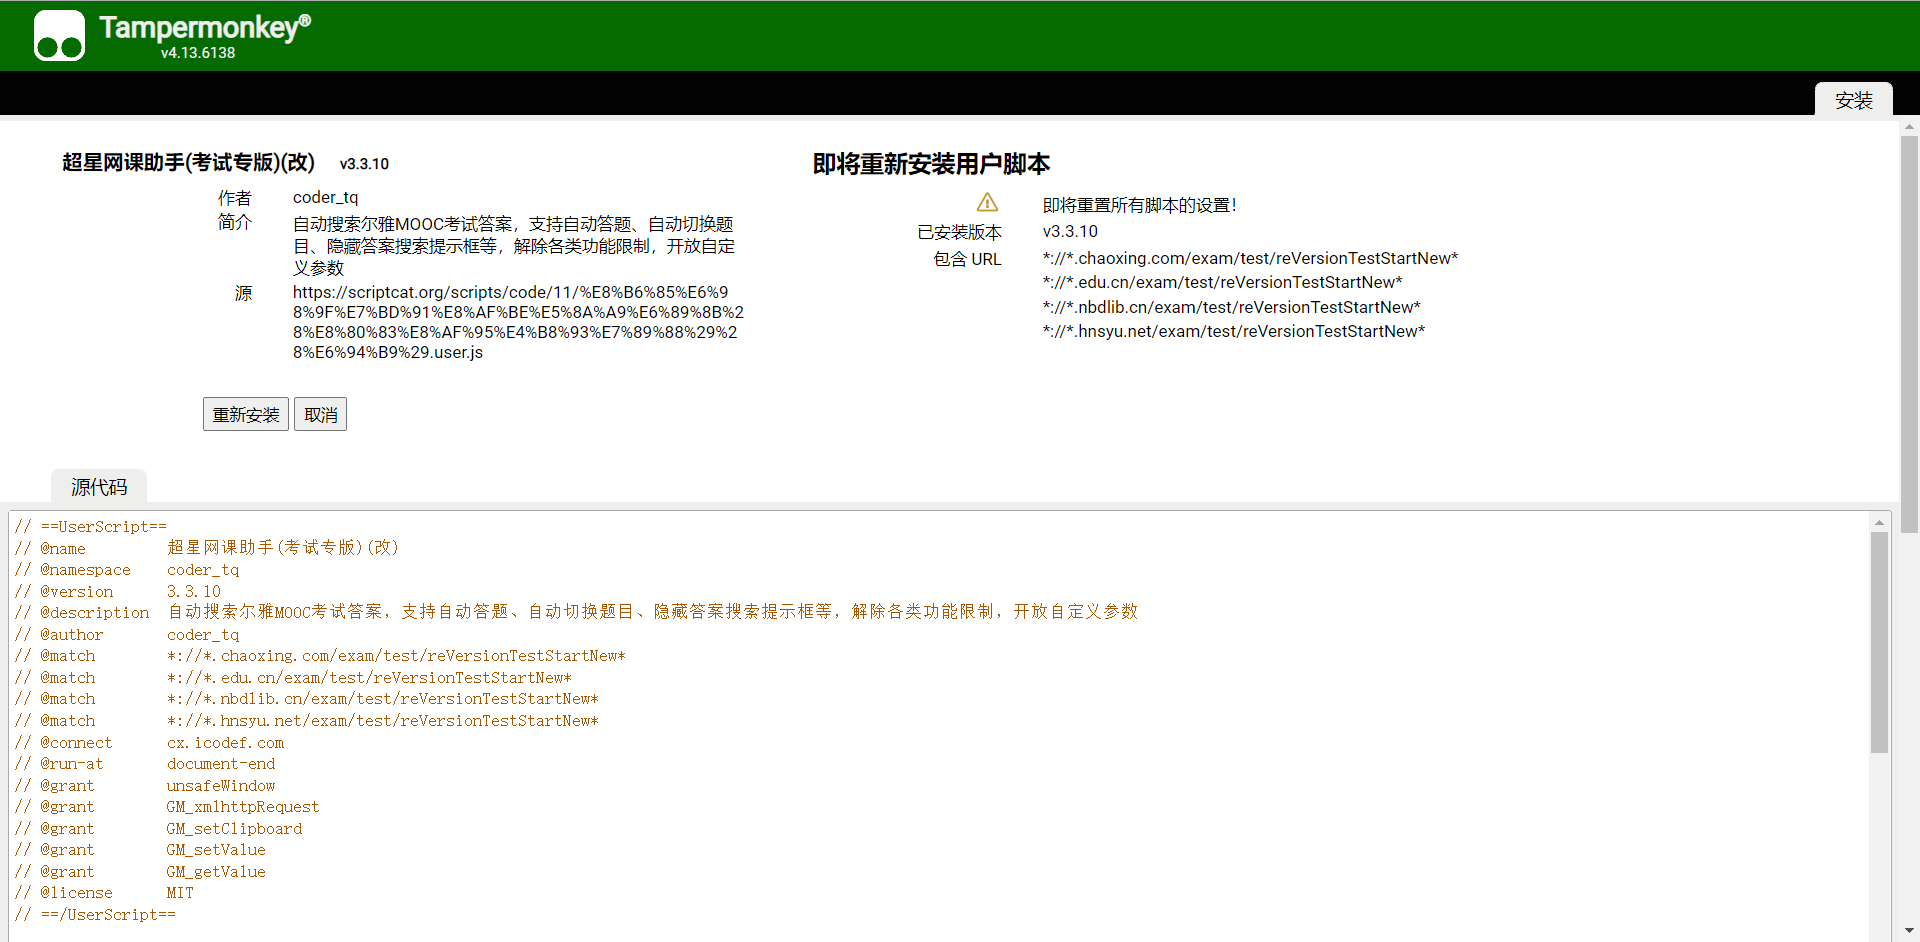Click the Tampermonkey logo icon
Screen dimensions: 1920x942
pyautogui.click(x=59, y=36)
